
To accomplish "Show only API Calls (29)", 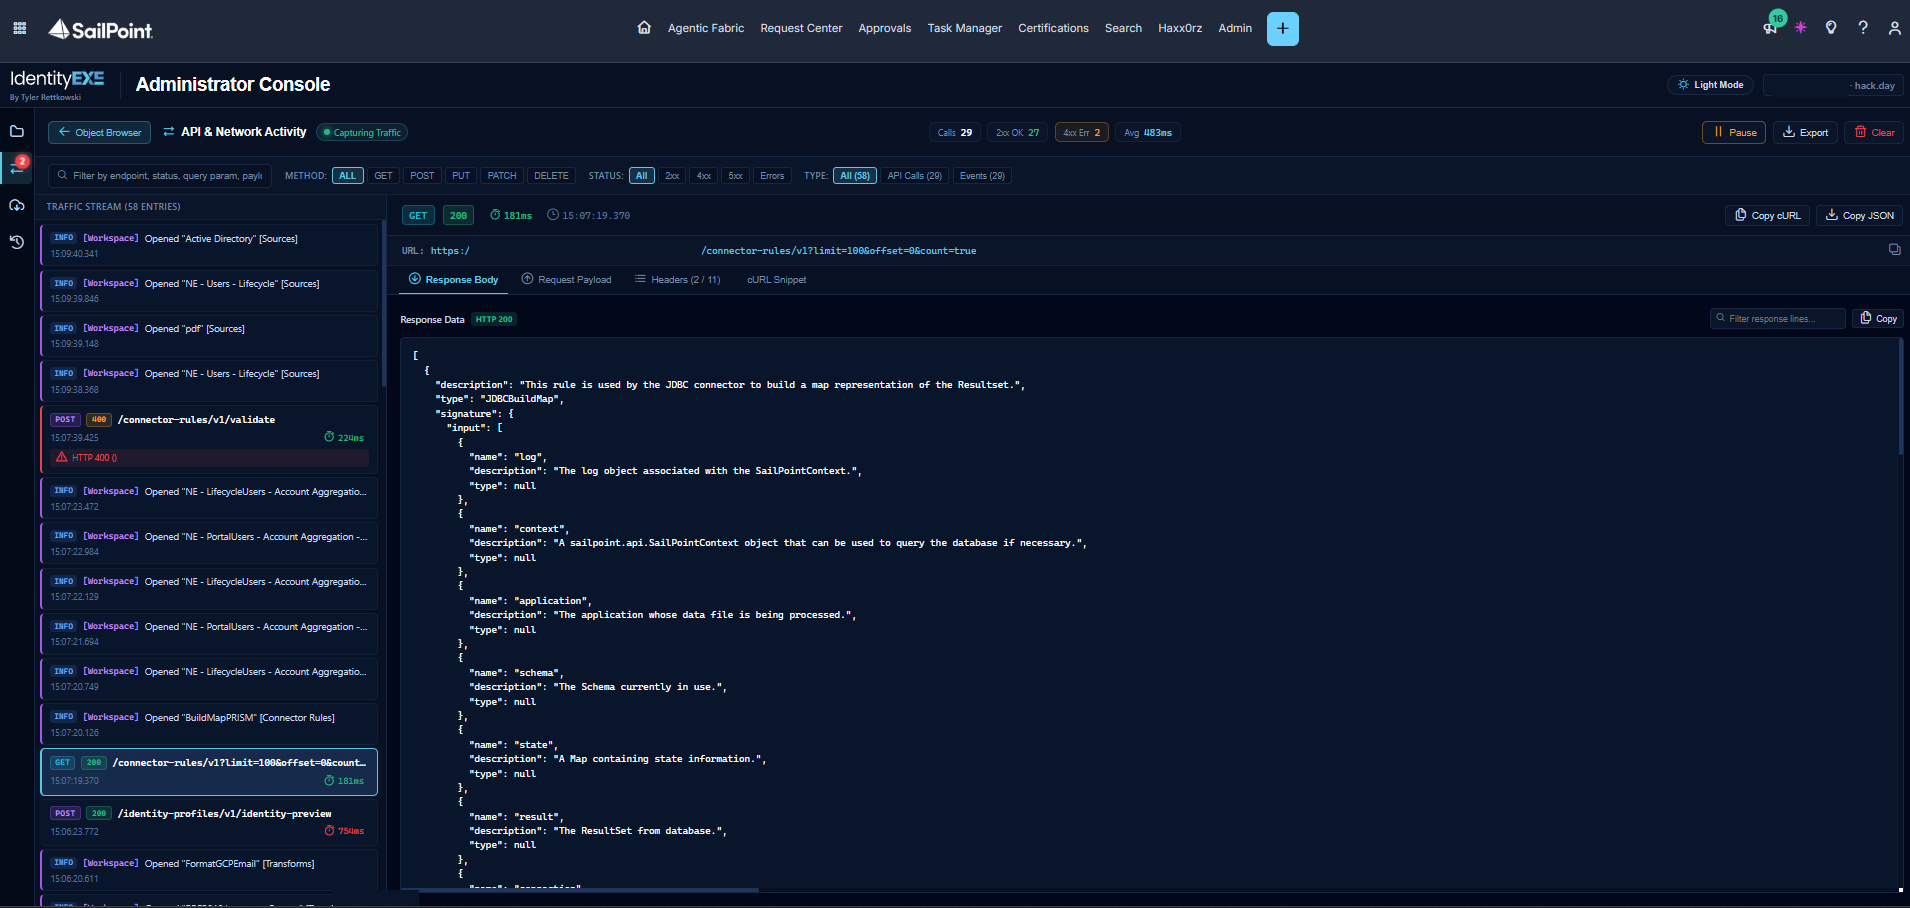I will coord(914,176).
